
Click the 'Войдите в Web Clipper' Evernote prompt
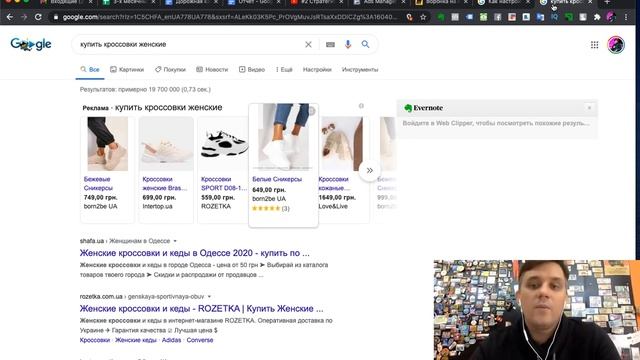[496, 123]
